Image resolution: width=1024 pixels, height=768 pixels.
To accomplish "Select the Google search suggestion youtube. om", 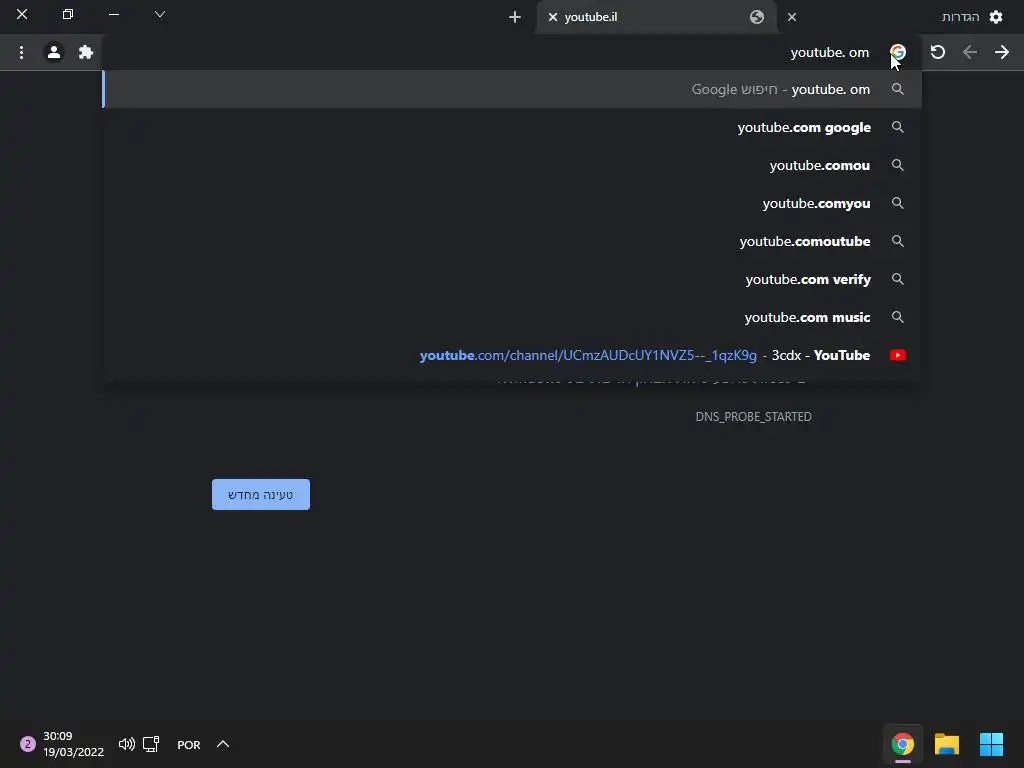I will pyautogui.click(x=512, y=89).
